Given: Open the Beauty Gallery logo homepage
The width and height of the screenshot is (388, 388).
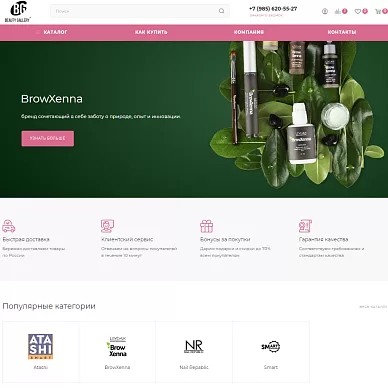Looking at the screenshot, I should (x=18, y=12).
